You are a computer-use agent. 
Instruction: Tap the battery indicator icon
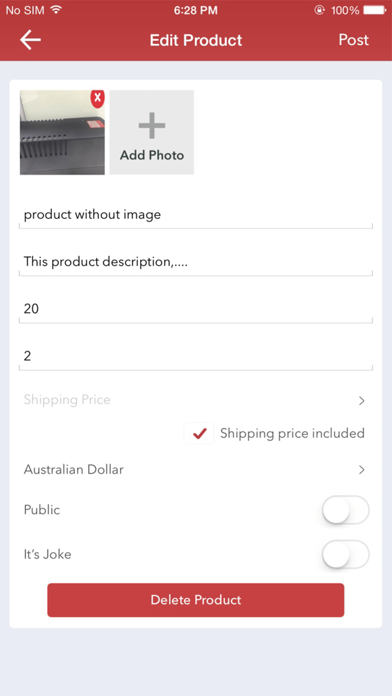tap(375, 10)
